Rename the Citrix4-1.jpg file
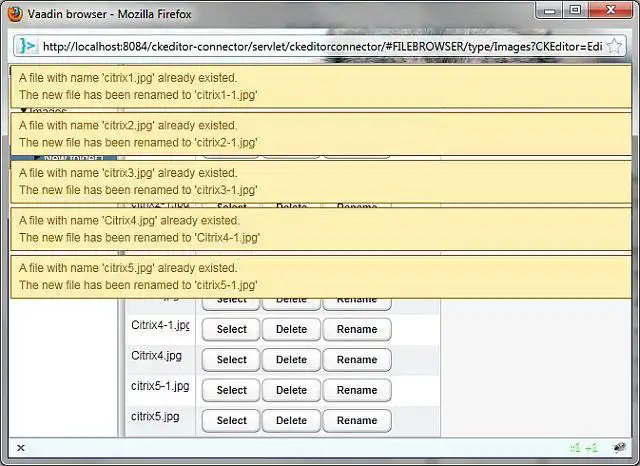This screenshot has height=466, width=640. coord(357,329)
